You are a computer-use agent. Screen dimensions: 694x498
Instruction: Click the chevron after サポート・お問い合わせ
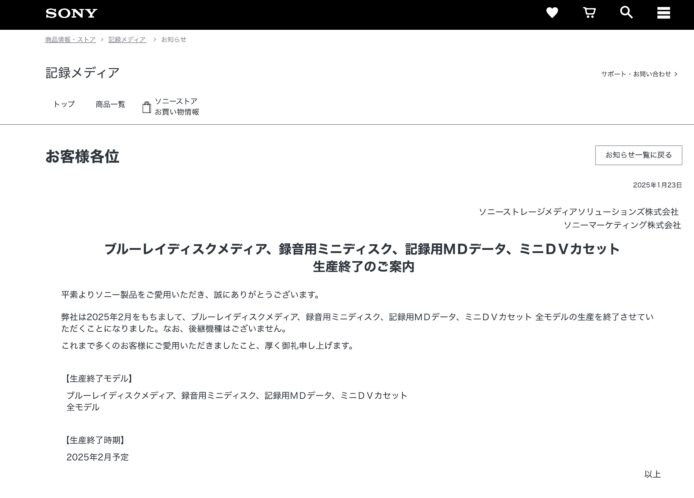[676, 74]
